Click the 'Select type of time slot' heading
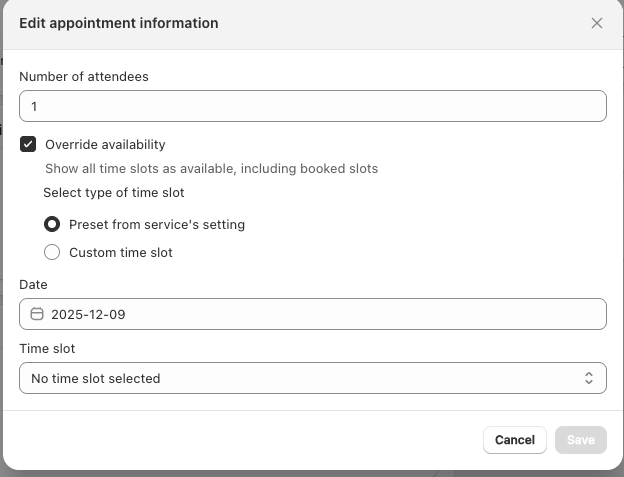This screenshot has width=624, height=477. [x=114, y=192]
